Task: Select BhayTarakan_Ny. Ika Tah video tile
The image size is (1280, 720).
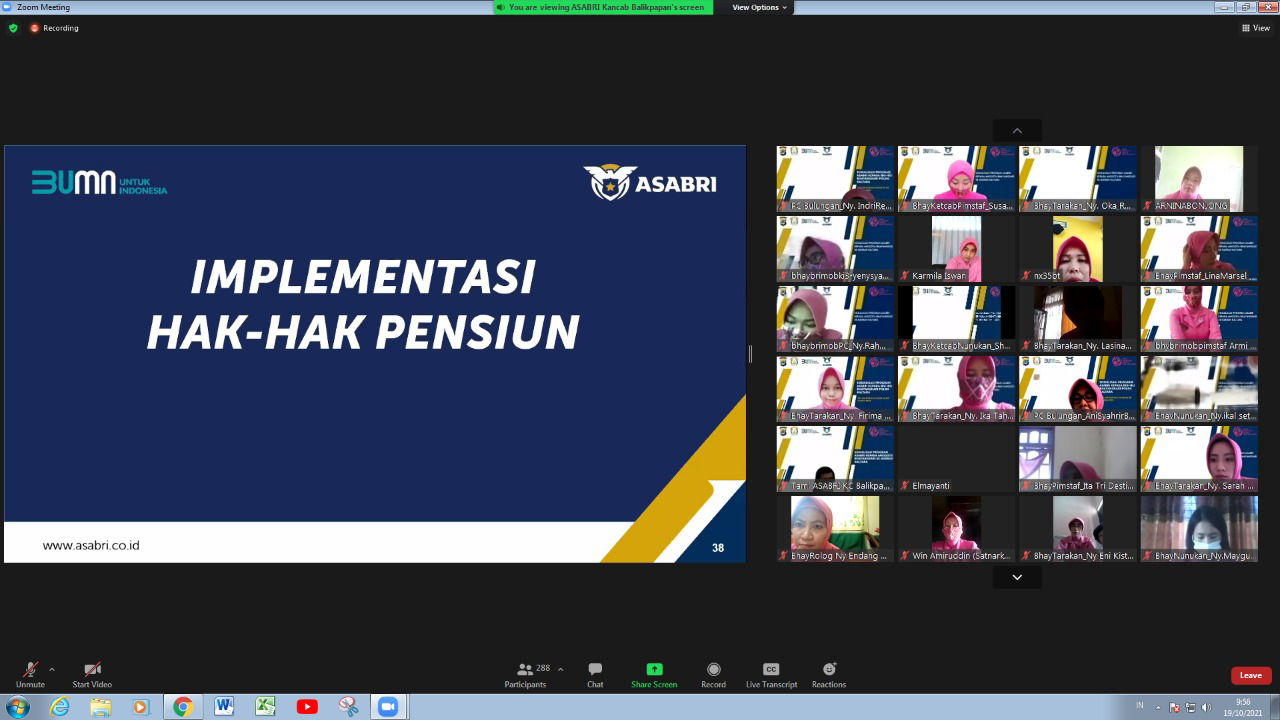Action: click(x=957, y=389)
